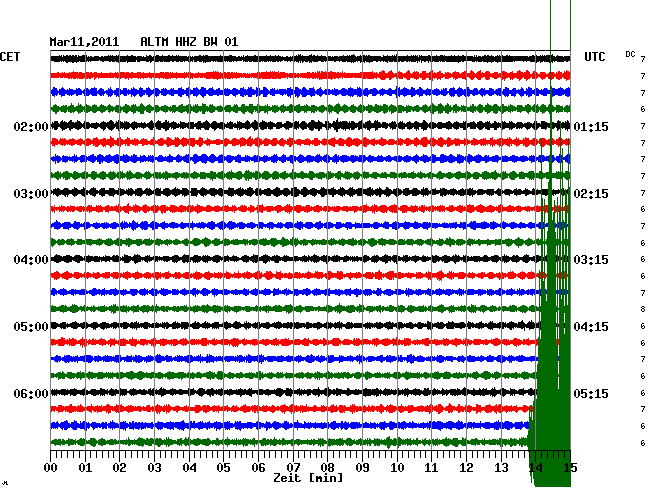Click minute tick label 03
The image size is (650, 494).
pyautogui.click(x=154, y=468)
